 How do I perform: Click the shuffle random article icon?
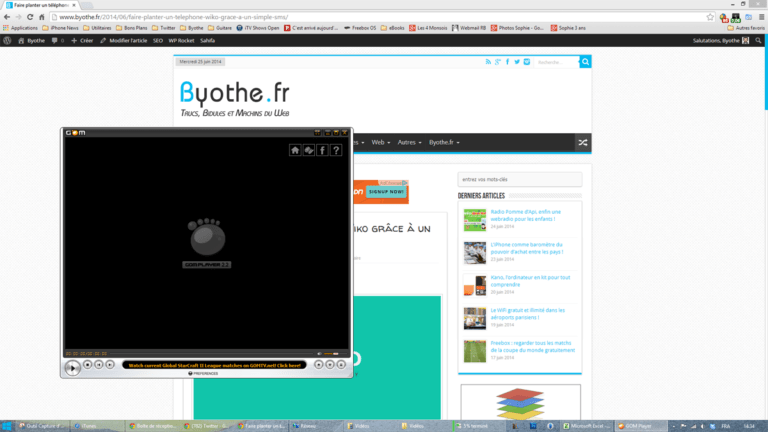tap(583, 143)
